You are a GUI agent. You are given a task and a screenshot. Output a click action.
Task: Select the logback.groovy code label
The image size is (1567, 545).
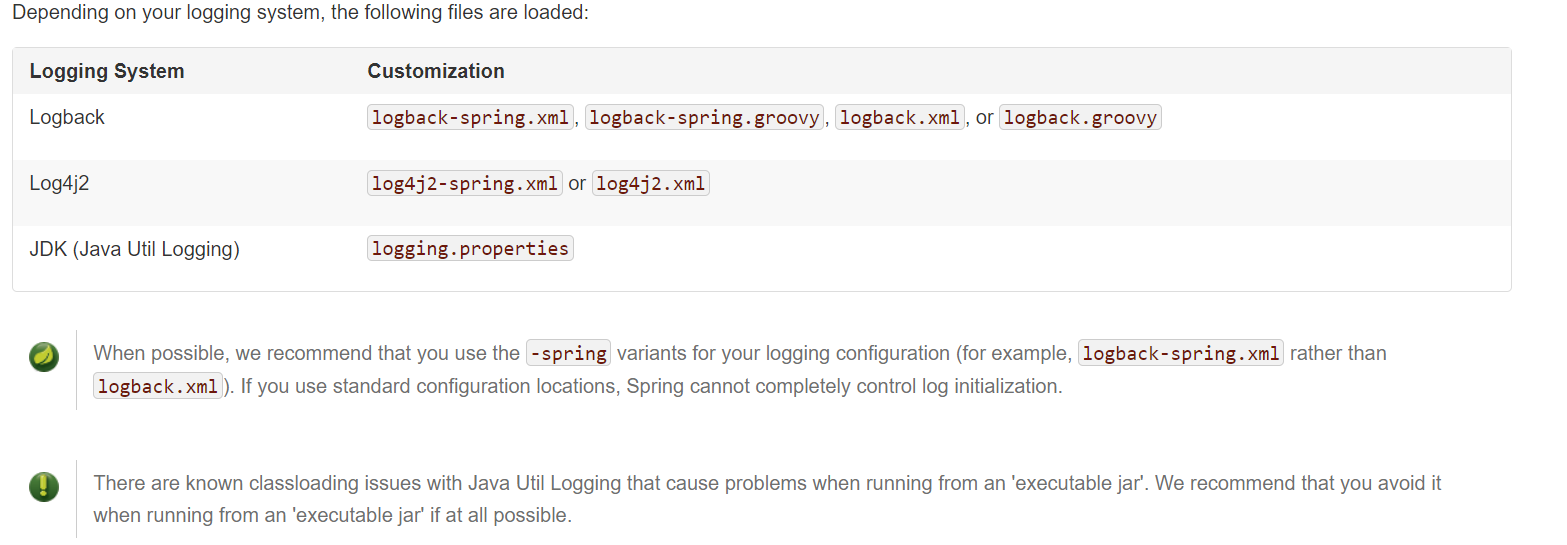click(1080, 117)
